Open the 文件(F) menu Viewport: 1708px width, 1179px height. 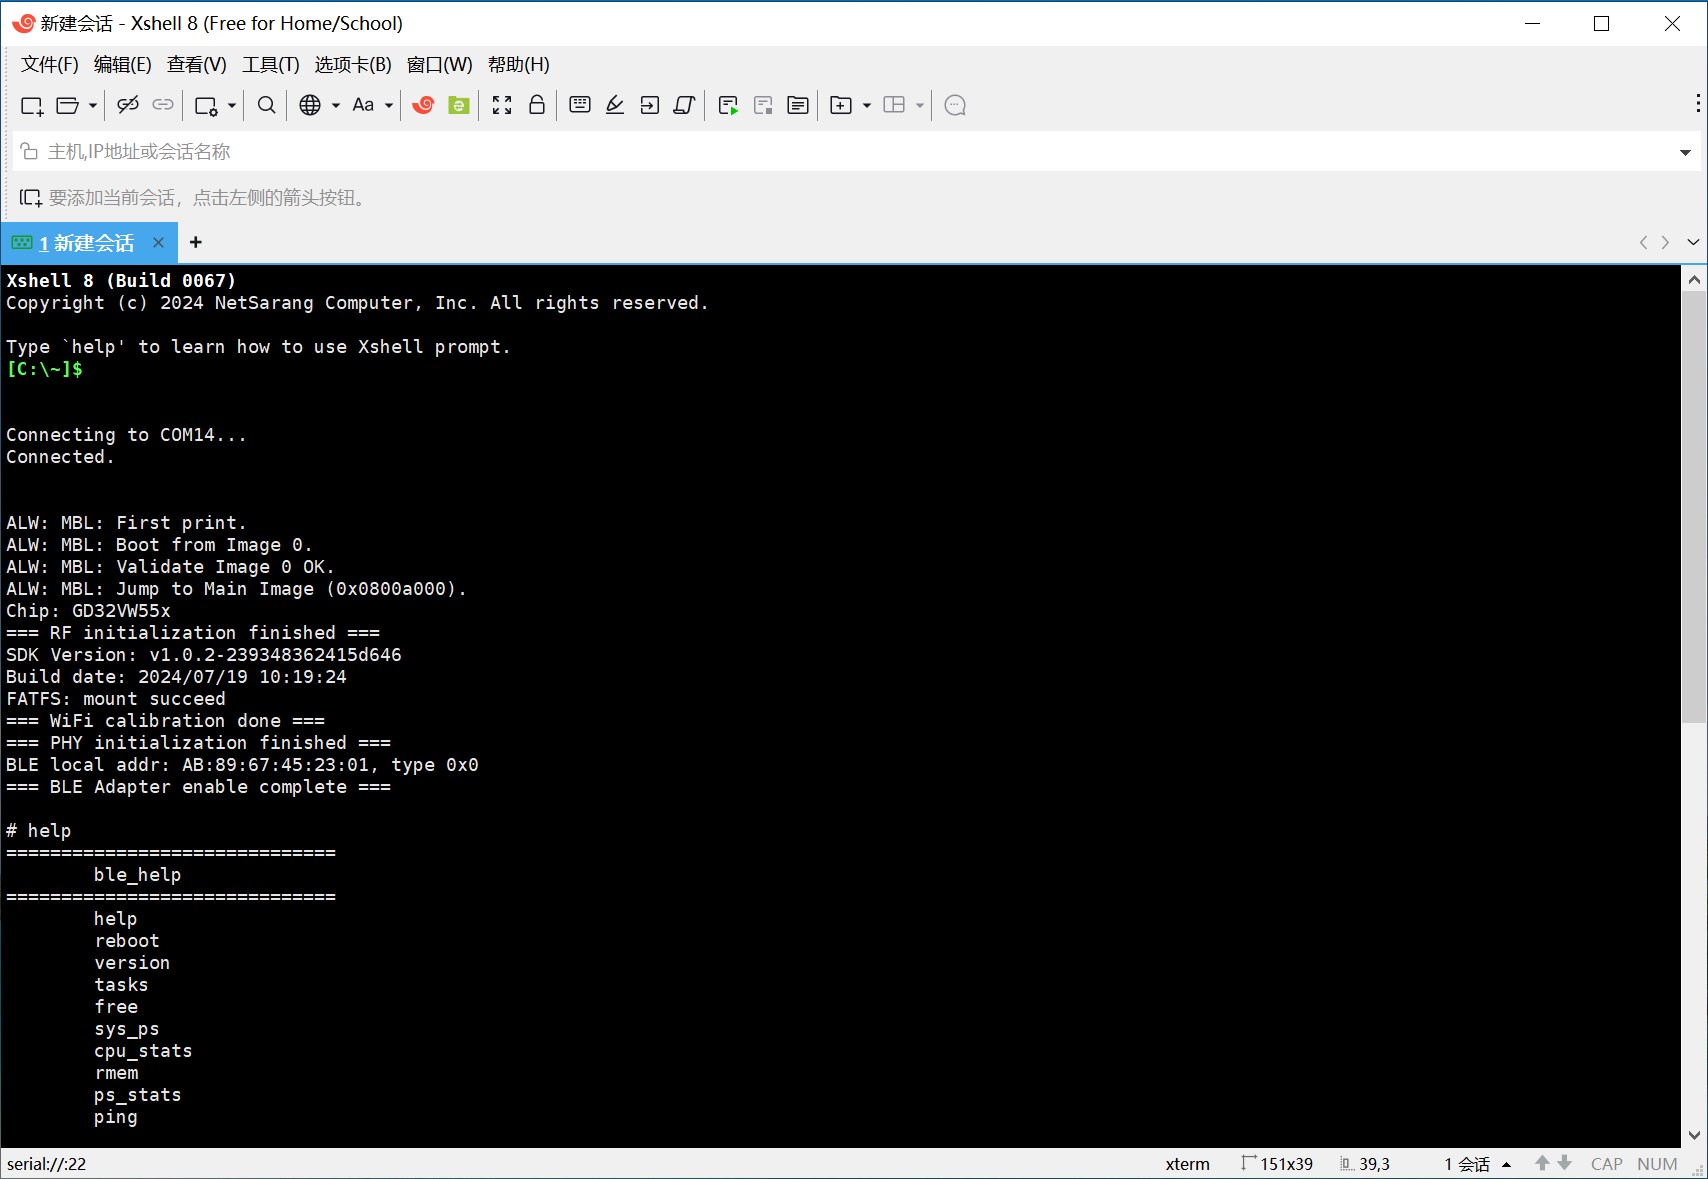point(49,65)
